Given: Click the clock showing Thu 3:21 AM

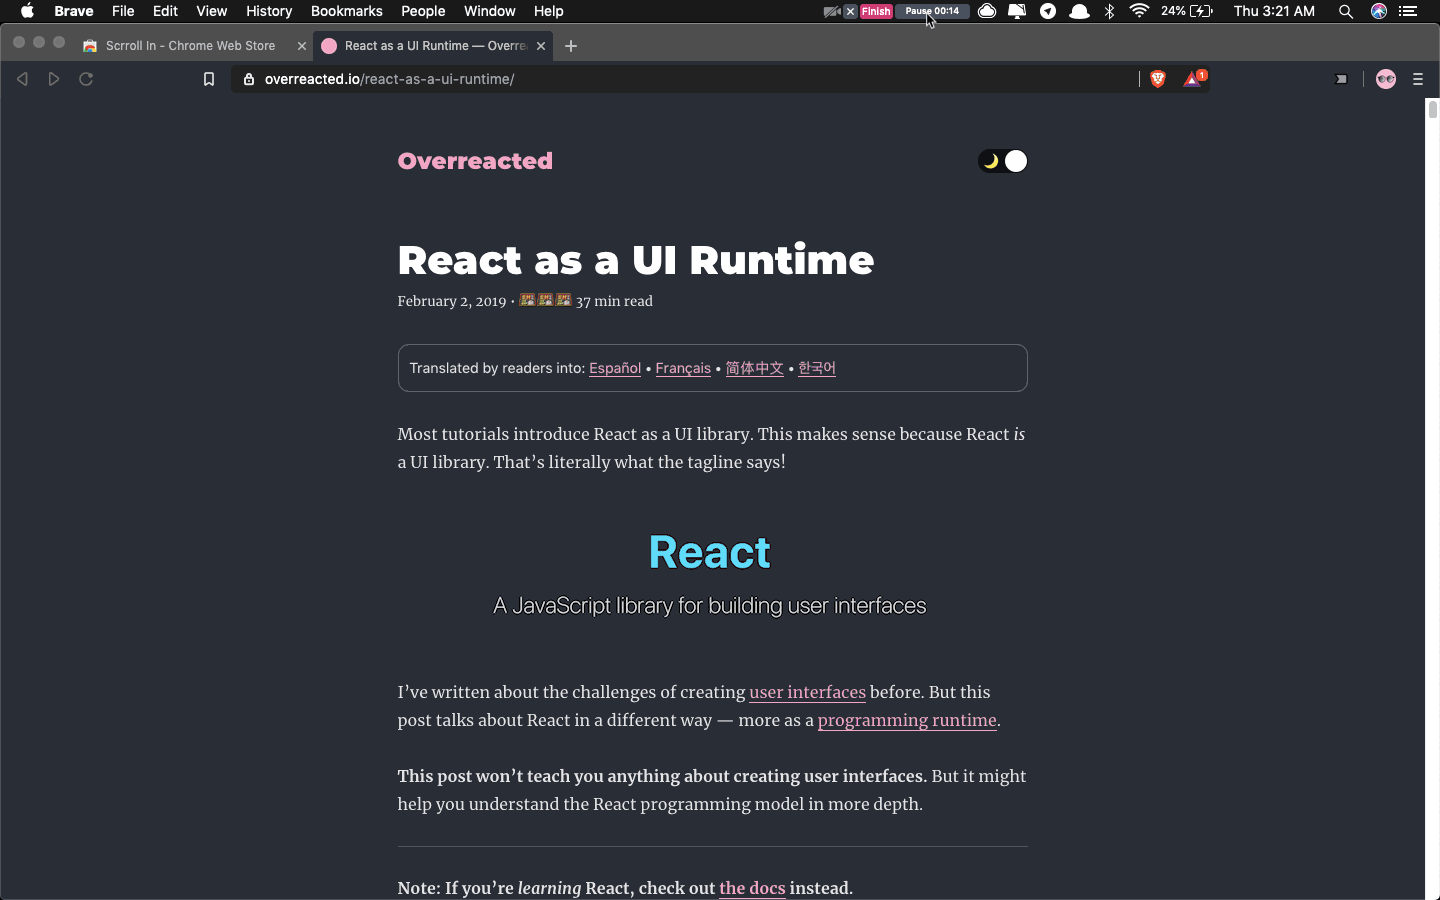Looking at the screenshot, I should click(x=1274, y=11).
